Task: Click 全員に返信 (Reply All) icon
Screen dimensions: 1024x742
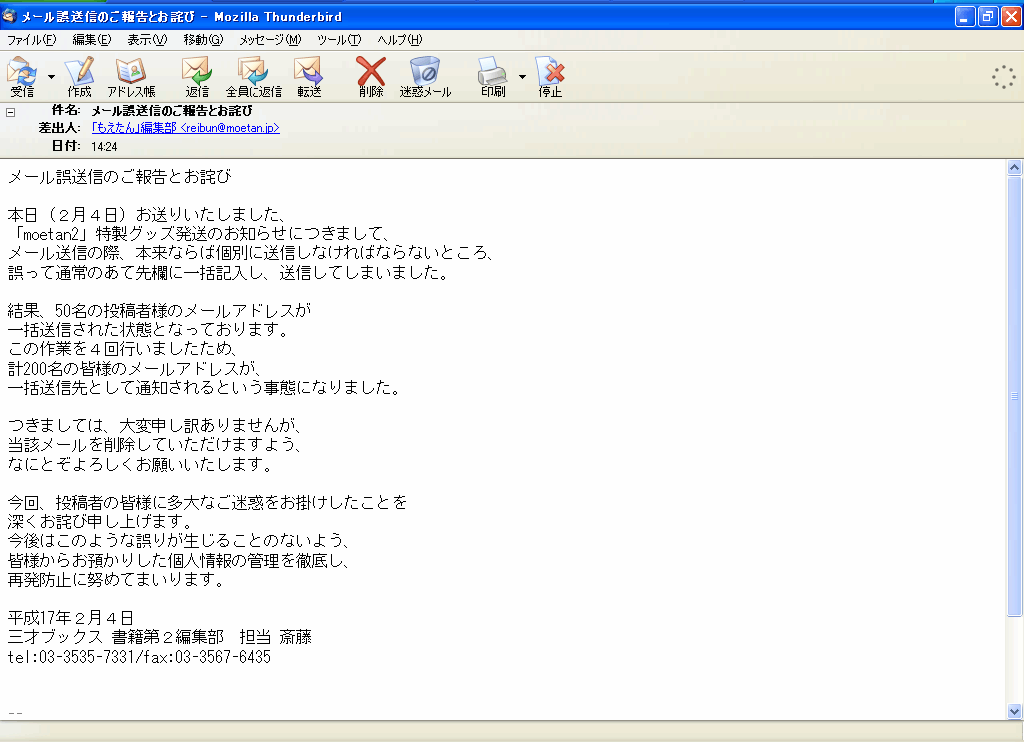Action: [x=253, y=75]
